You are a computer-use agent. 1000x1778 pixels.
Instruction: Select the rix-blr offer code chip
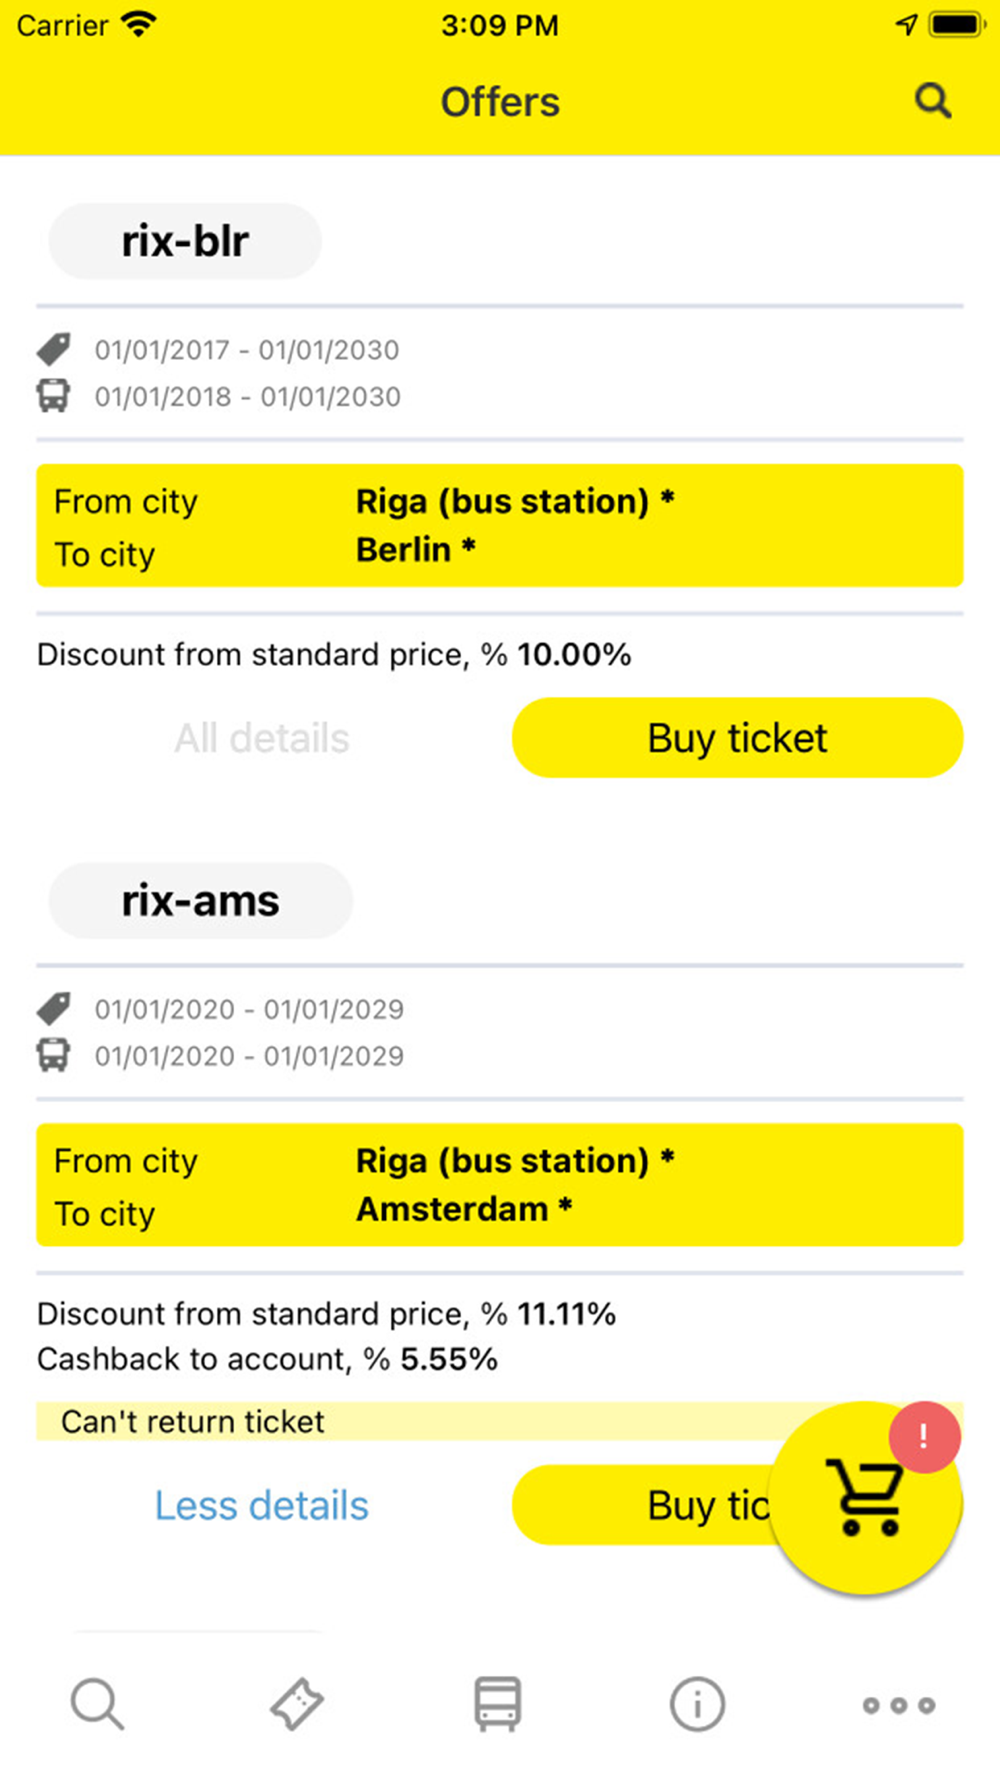coord(185,242)
